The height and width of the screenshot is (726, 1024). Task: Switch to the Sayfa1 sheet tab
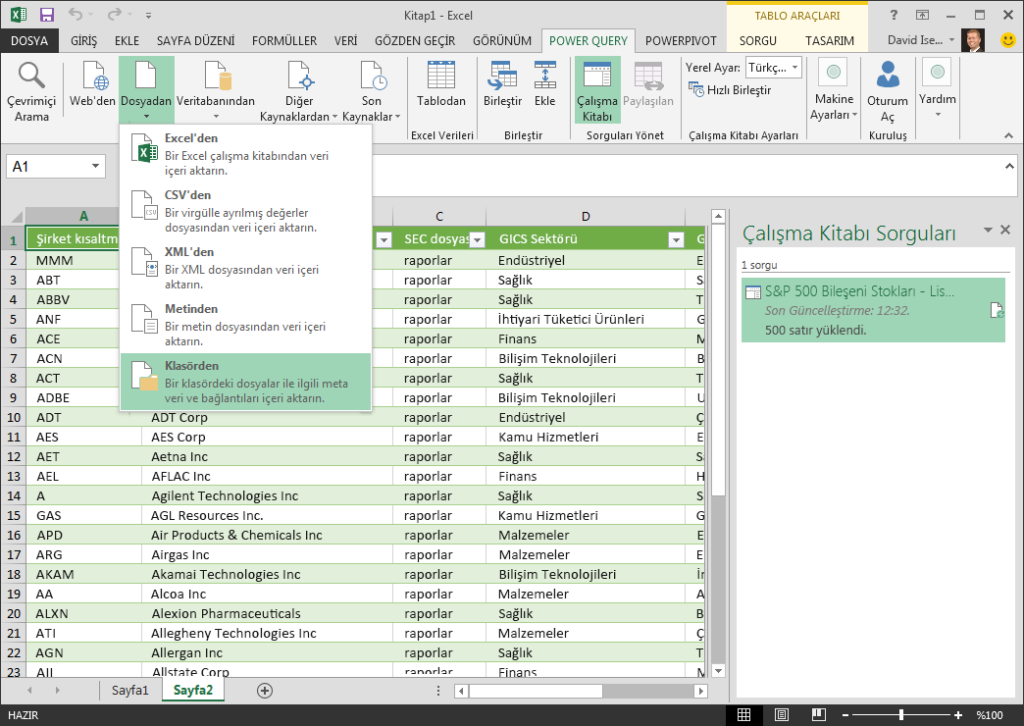130,690
